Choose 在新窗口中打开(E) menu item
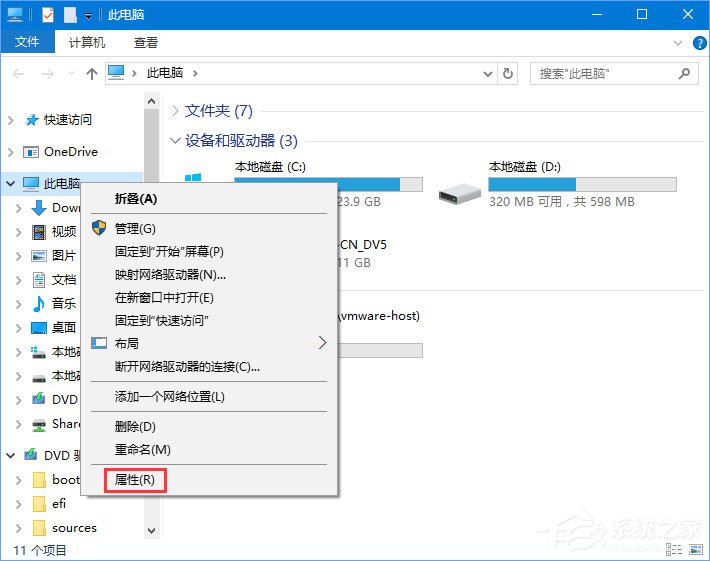The height and width of the screenshot is (561, 710). pos(208,297)
